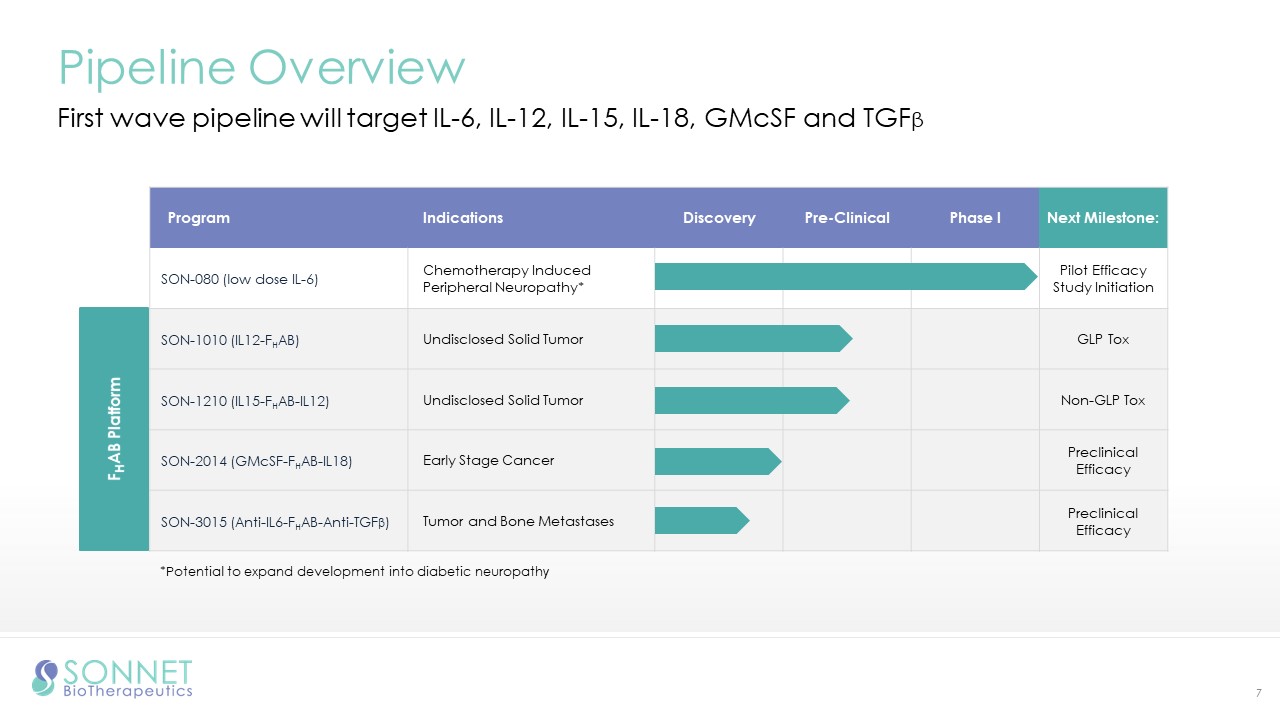
Task: Select the Next Milestone header cell
Action: click(1102, 218)
